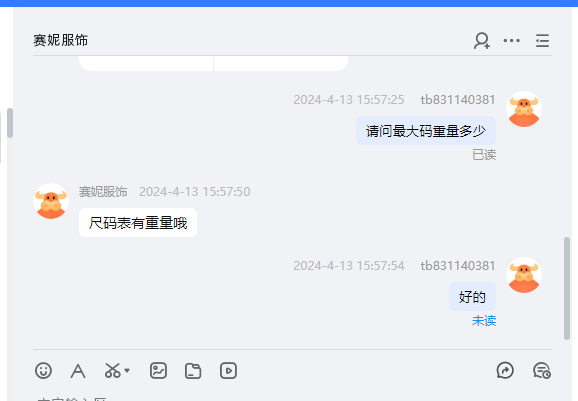Click the 赛妮服饰 chat title
The height and width of the screenshot is (401, 578).
click(61, 40)
